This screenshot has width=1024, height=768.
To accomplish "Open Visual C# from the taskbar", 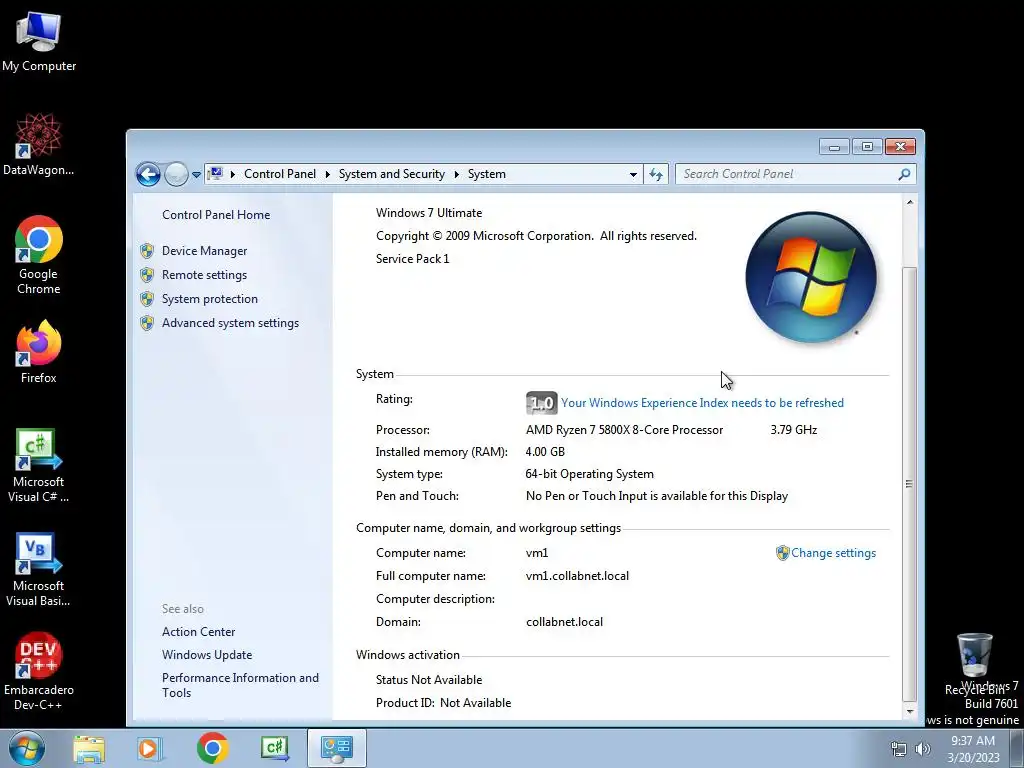I will [x=274, y=748].
